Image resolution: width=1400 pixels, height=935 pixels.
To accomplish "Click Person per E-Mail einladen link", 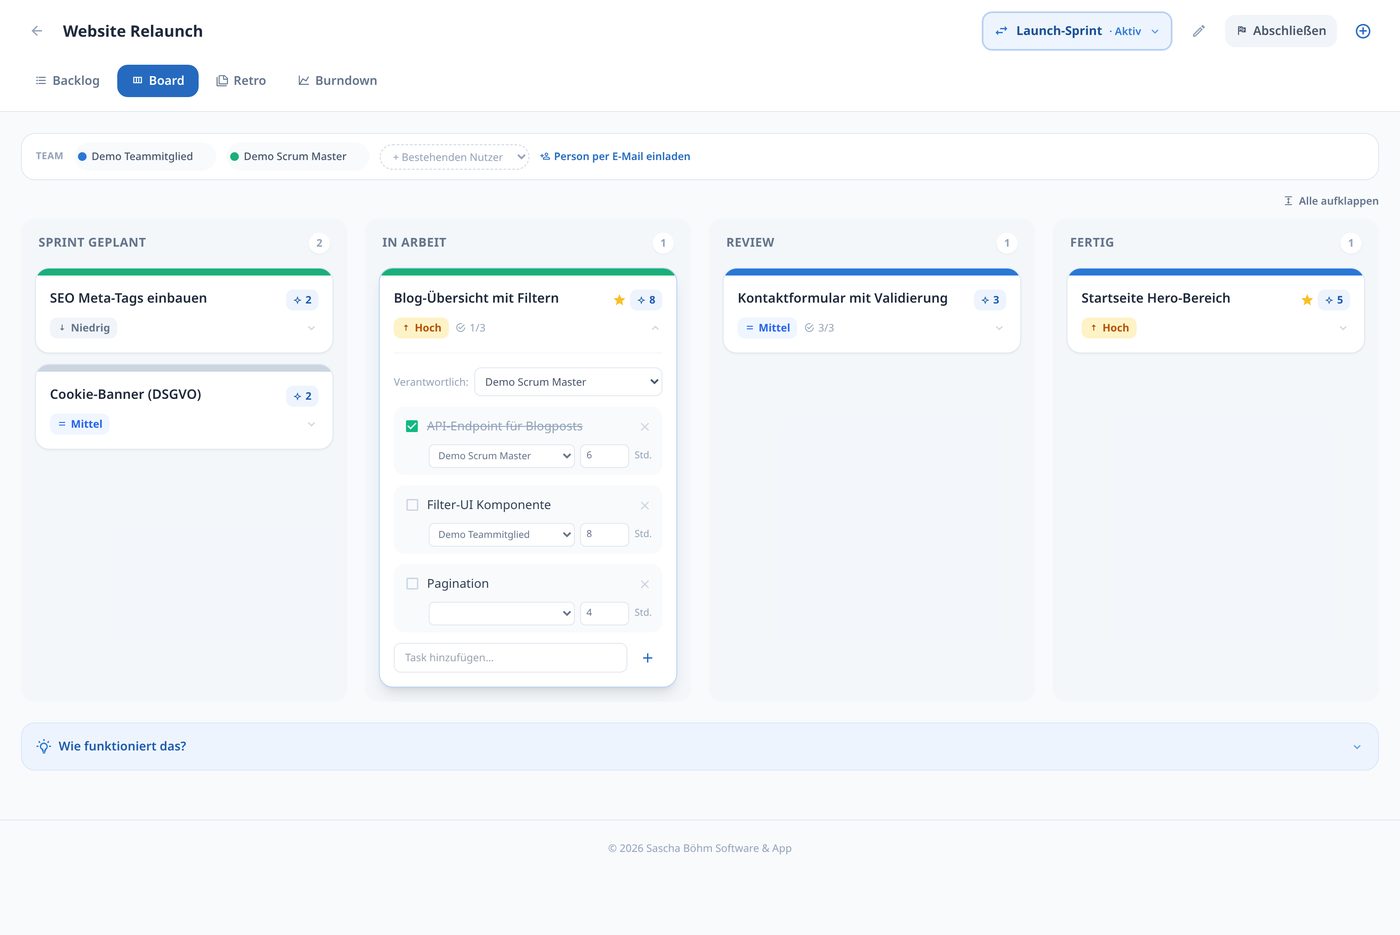I will point(615,157).
